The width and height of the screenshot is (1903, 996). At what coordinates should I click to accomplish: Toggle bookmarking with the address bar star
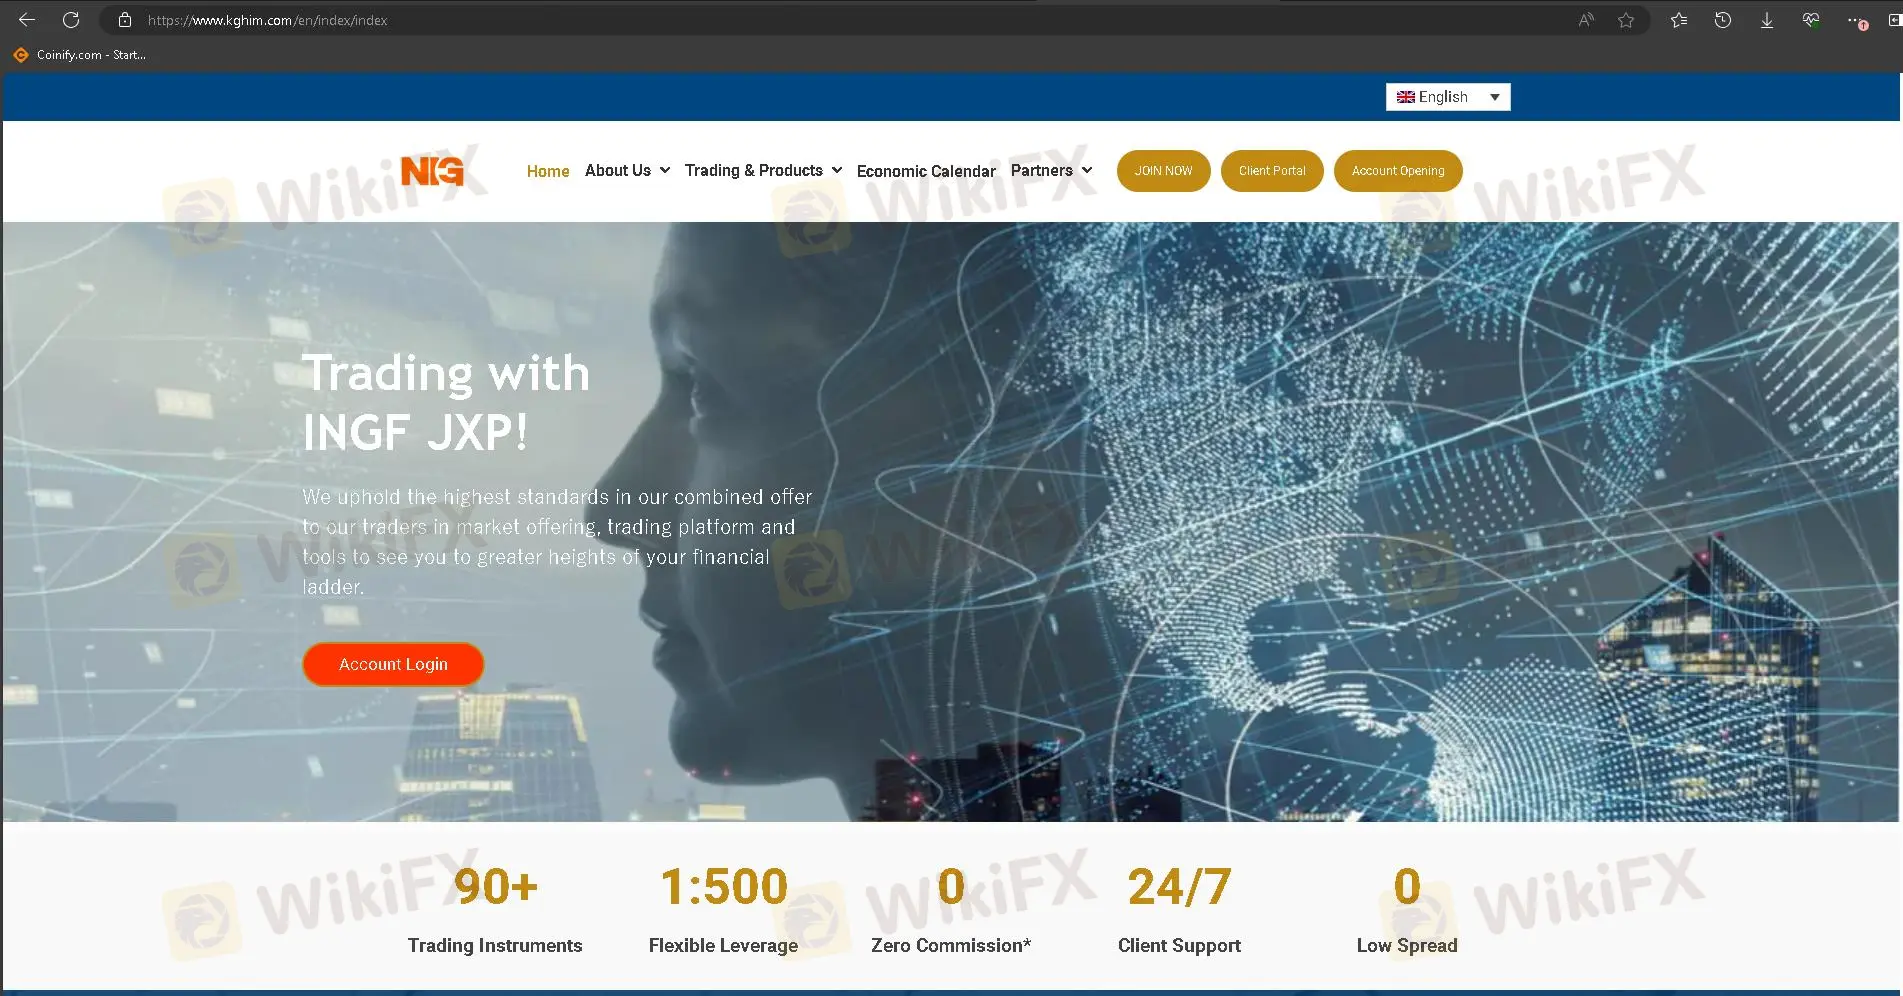click(x=1625, y=19)
